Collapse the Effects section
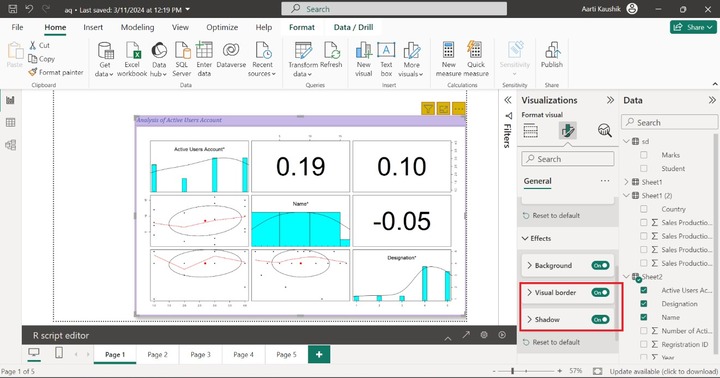Image resolution: width=720 pixels, height=378 pixels. click(x=525, y=238)
